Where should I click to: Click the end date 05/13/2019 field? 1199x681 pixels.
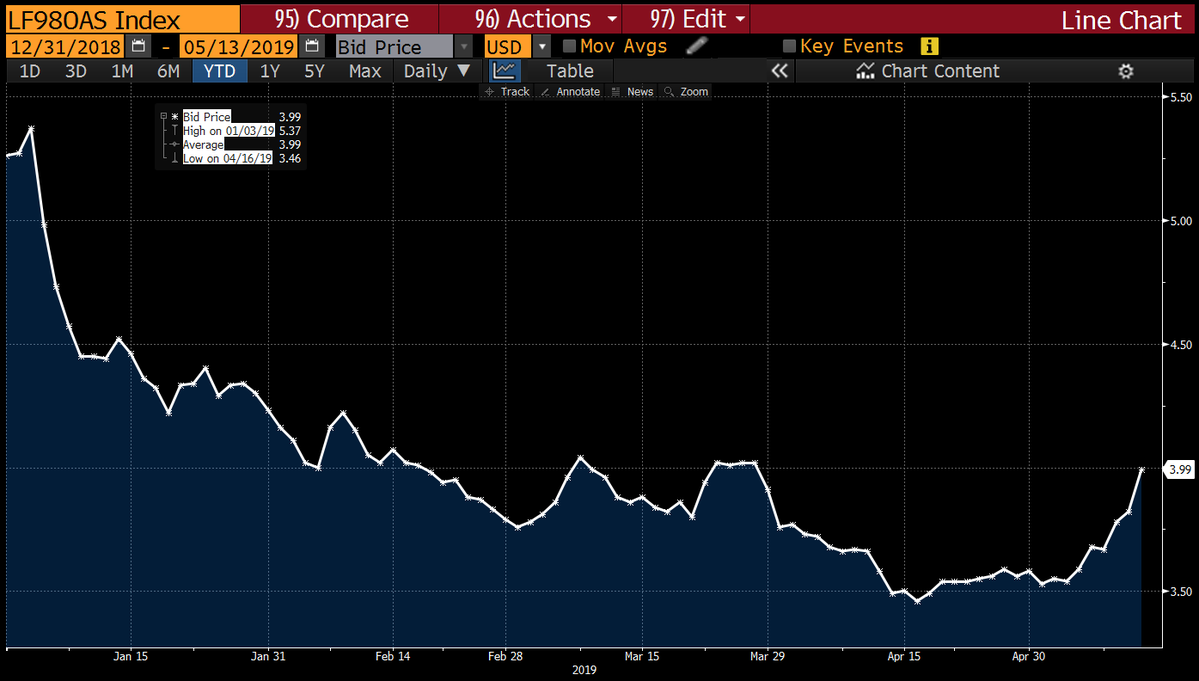pyautogui.click(x=239, y=47)
